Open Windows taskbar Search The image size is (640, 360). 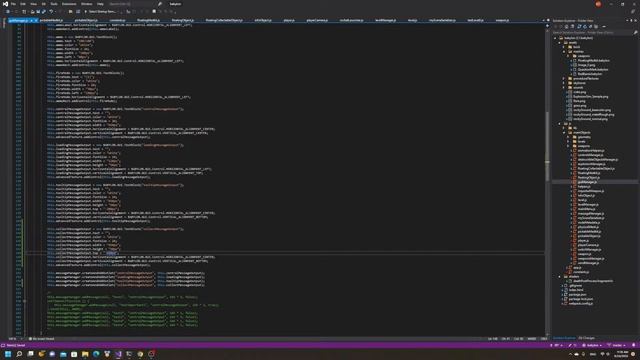[19, 354]
